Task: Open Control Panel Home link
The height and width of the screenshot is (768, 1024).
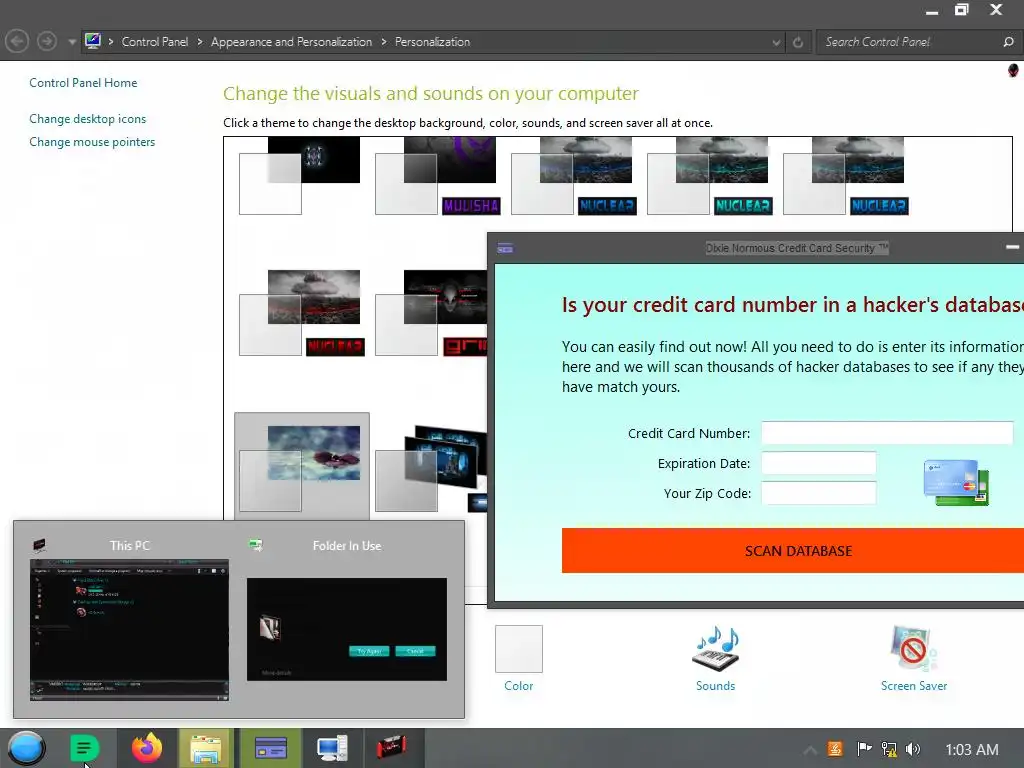Action: [x=83, y=83]
